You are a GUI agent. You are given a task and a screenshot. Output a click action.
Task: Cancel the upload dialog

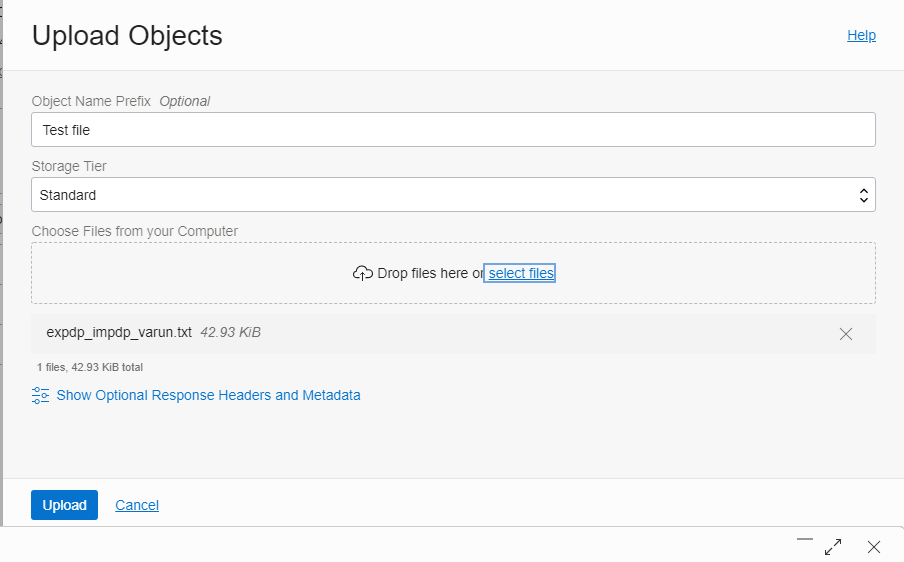pos(137,505)
